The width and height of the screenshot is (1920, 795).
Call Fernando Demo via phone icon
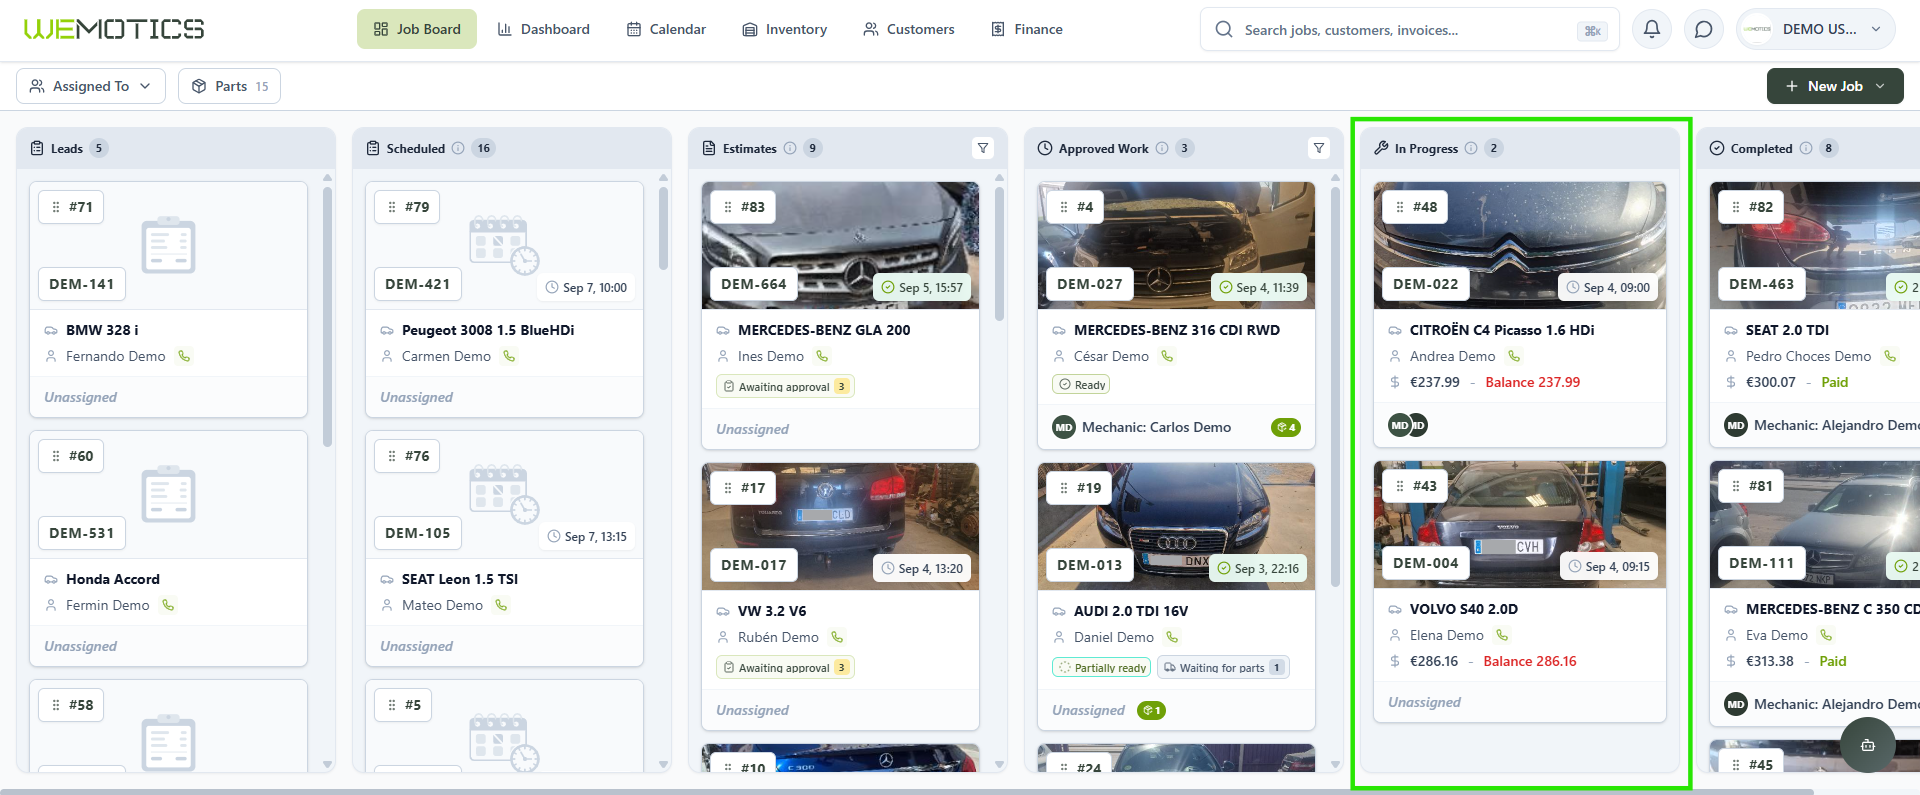pos(184,356)
